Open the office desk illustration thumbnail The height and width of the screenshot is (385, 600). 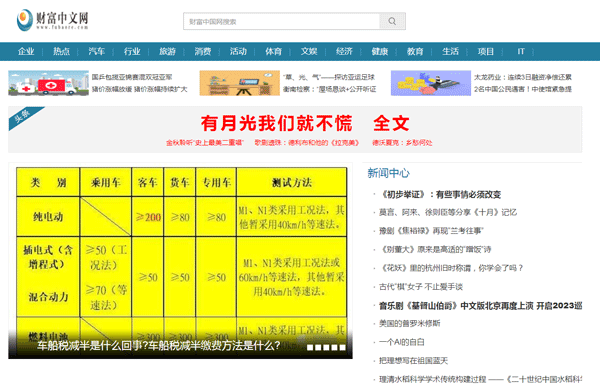click(x=240, y=83)
